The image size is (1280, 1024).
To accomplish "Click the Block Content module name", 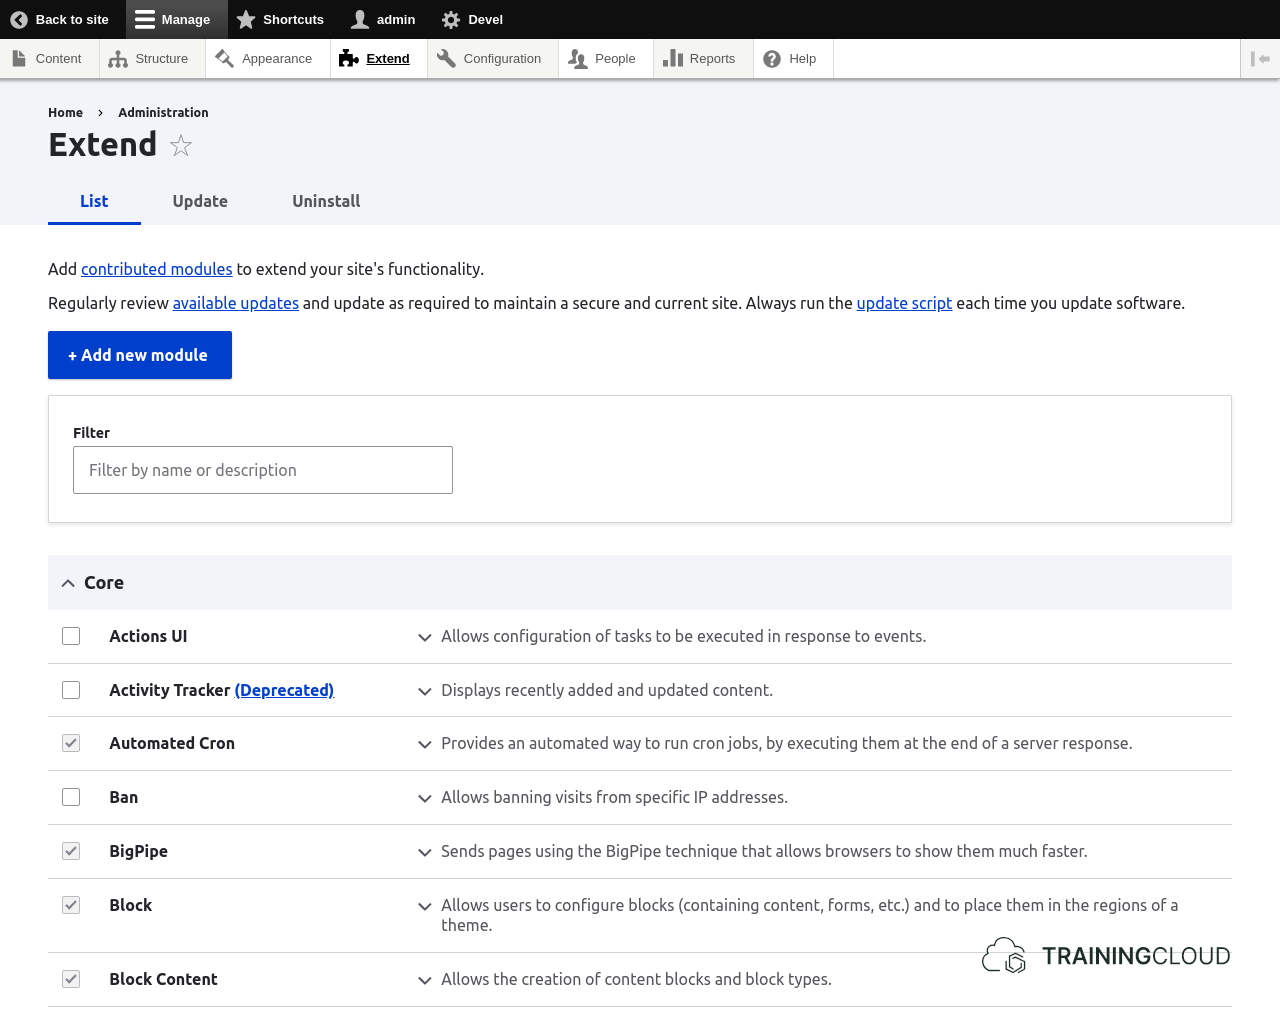I will [163, 979].
